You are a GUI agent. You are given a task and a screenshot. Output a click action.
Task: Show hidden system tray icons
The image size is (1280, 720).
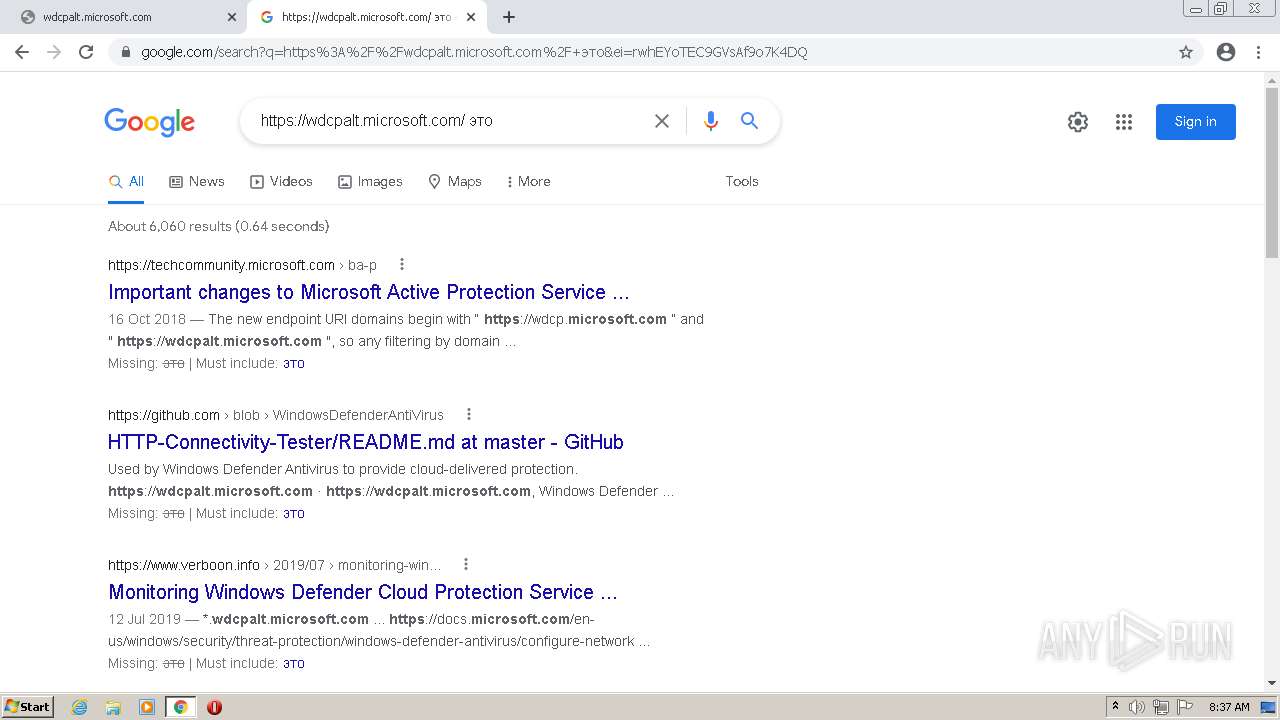pyautogui.click(x=1115, y=707)
